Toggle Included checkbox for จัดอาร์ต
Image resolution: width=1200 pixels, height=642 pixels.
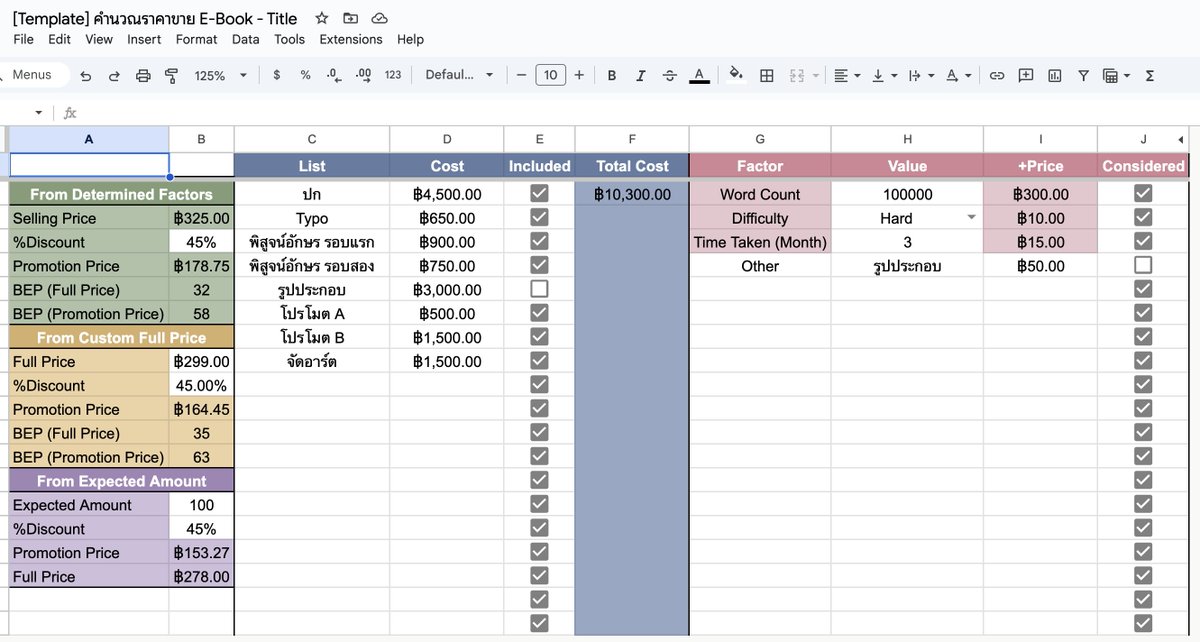540,361
